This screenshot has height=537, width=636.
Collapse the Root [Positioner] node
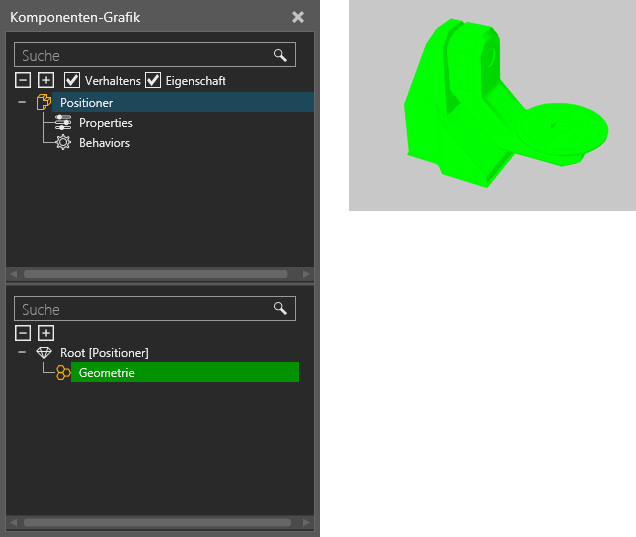click(22, 352)
